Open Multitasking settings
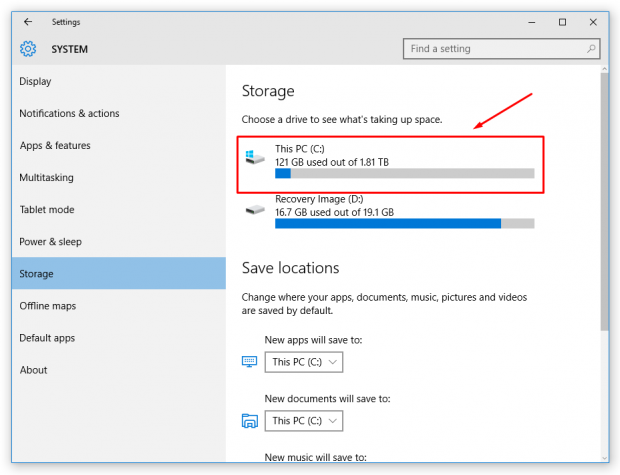Image resolution: width=620 pixels, height=475 pixels. point(47,178)
